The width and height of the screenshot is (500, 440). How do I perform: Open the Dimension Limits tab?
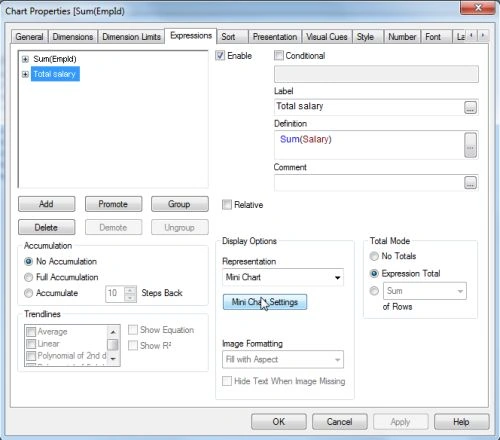click(x=131, y=37)
